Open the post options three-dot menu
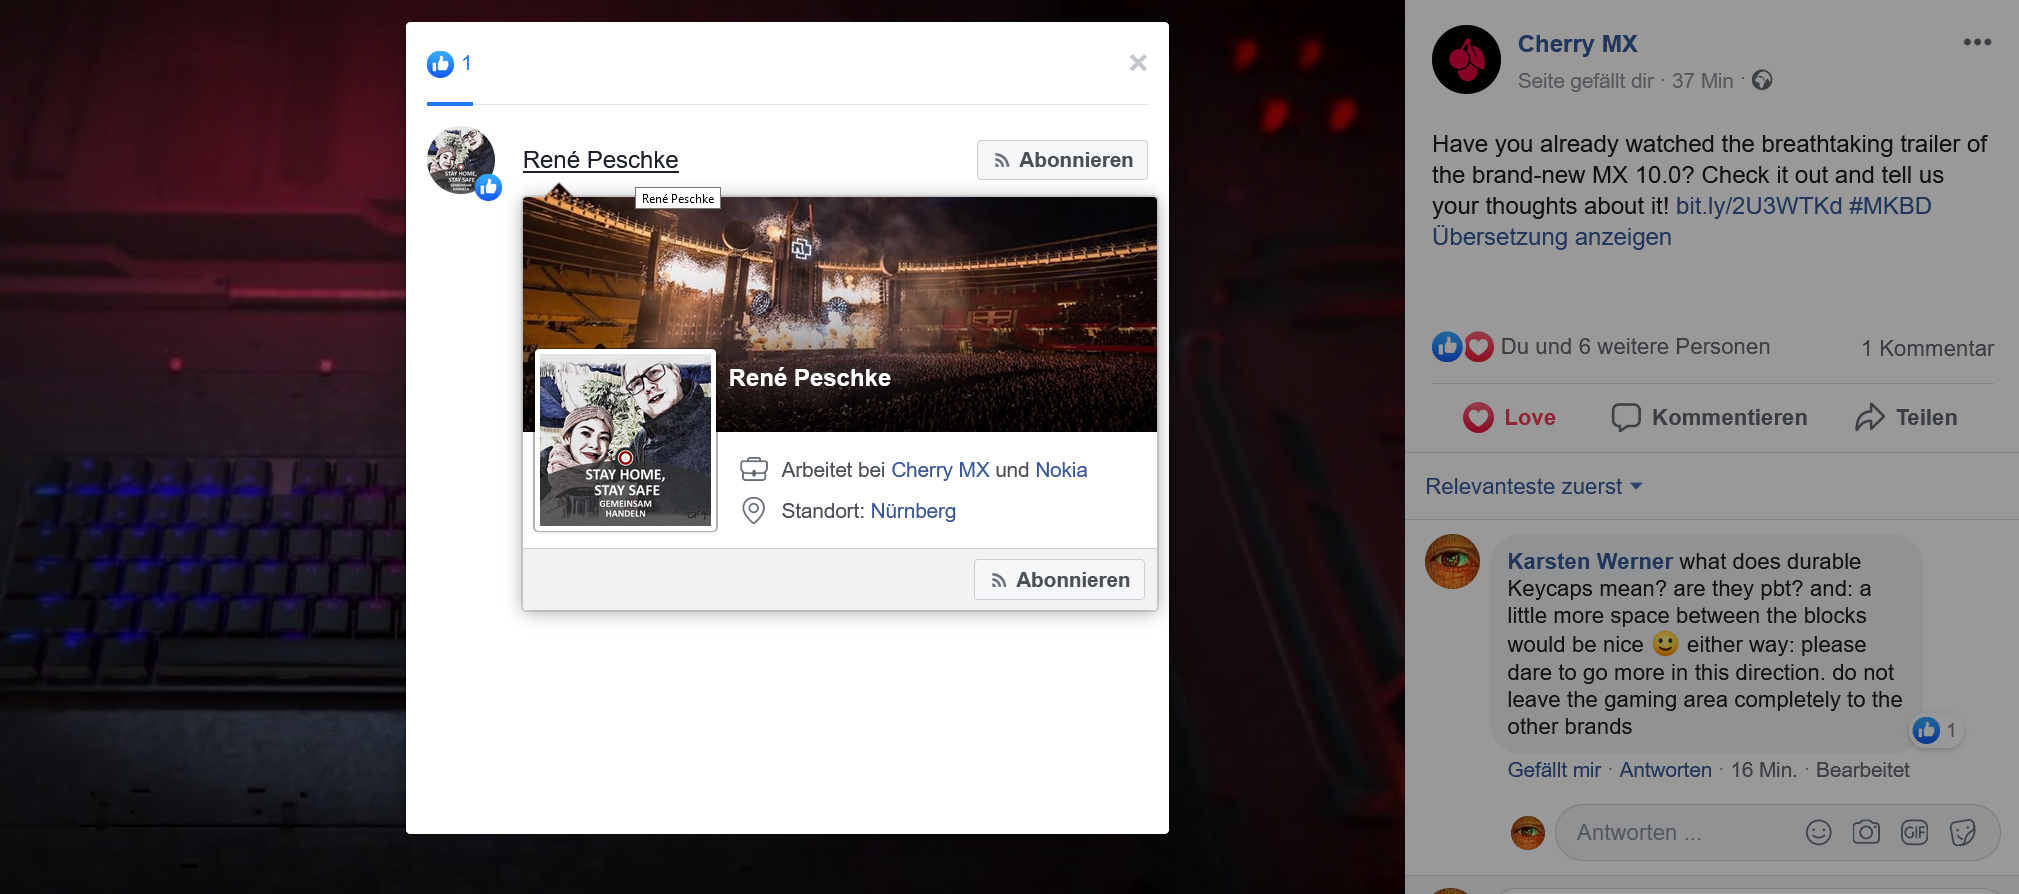This screenshot has height=894, width=2019. [x=1976, y=42]
